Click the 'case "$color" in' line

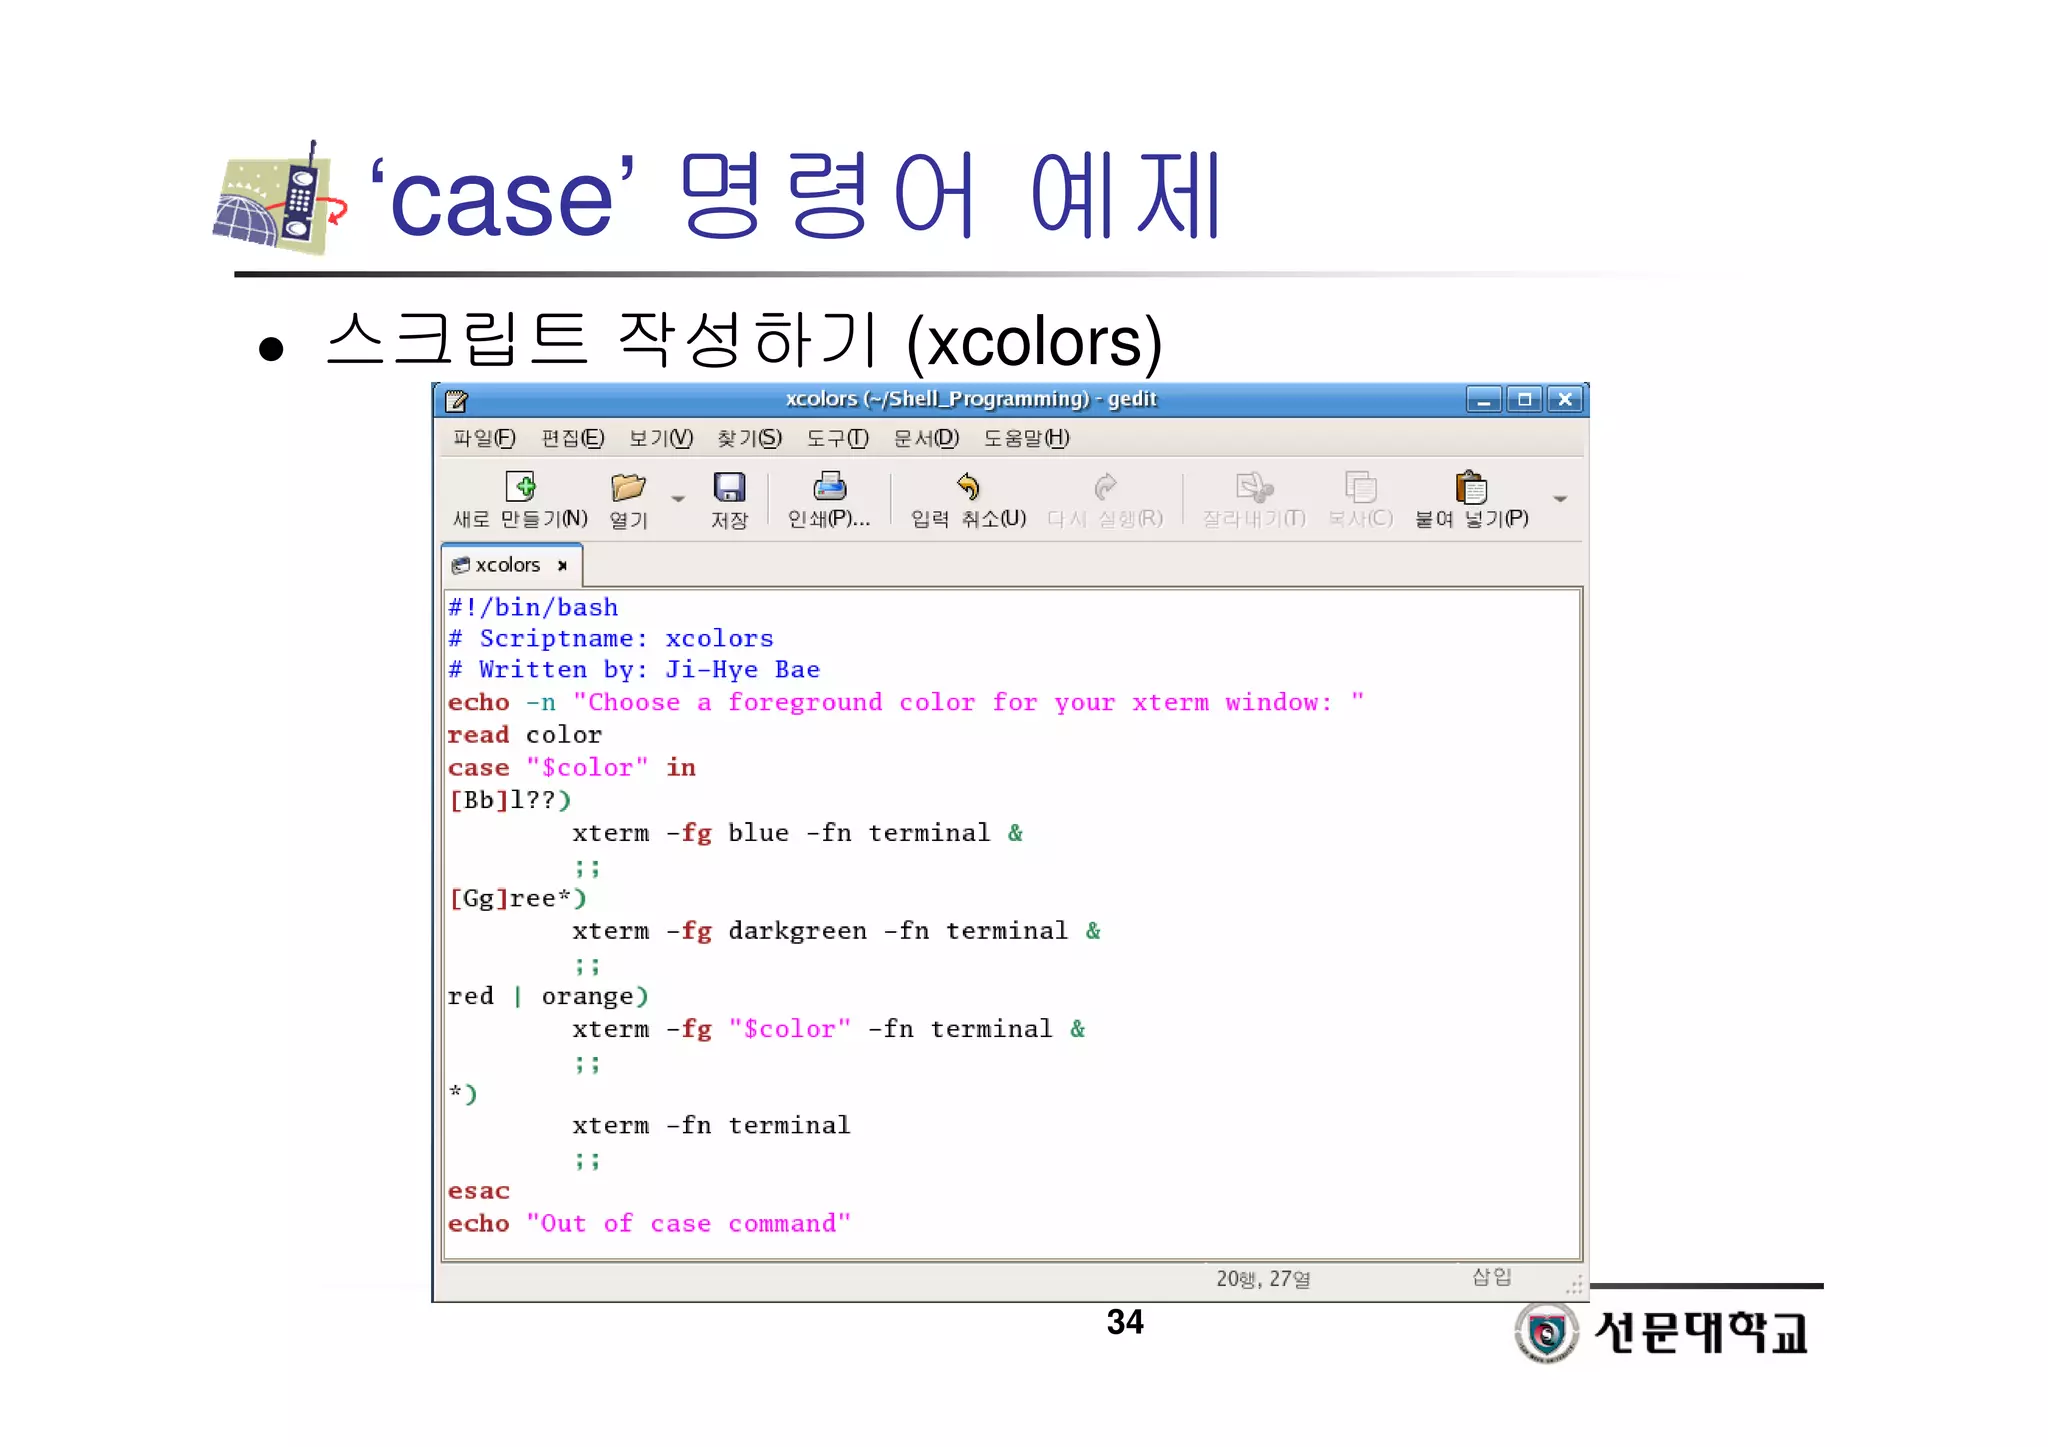(x=572, y=767)
